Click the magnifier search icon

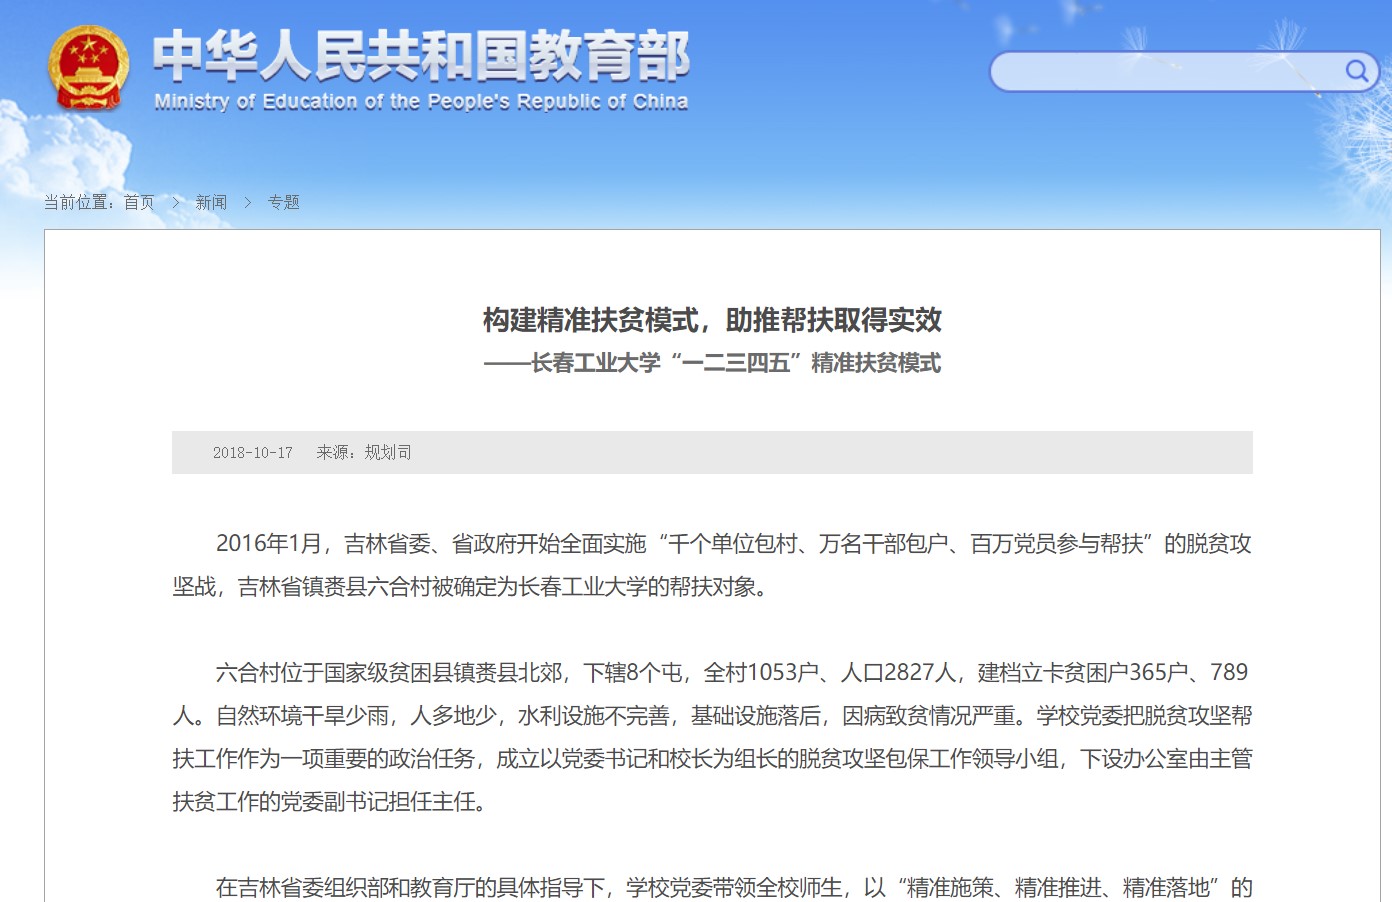pyautogui.click(x=1356, y=71)
